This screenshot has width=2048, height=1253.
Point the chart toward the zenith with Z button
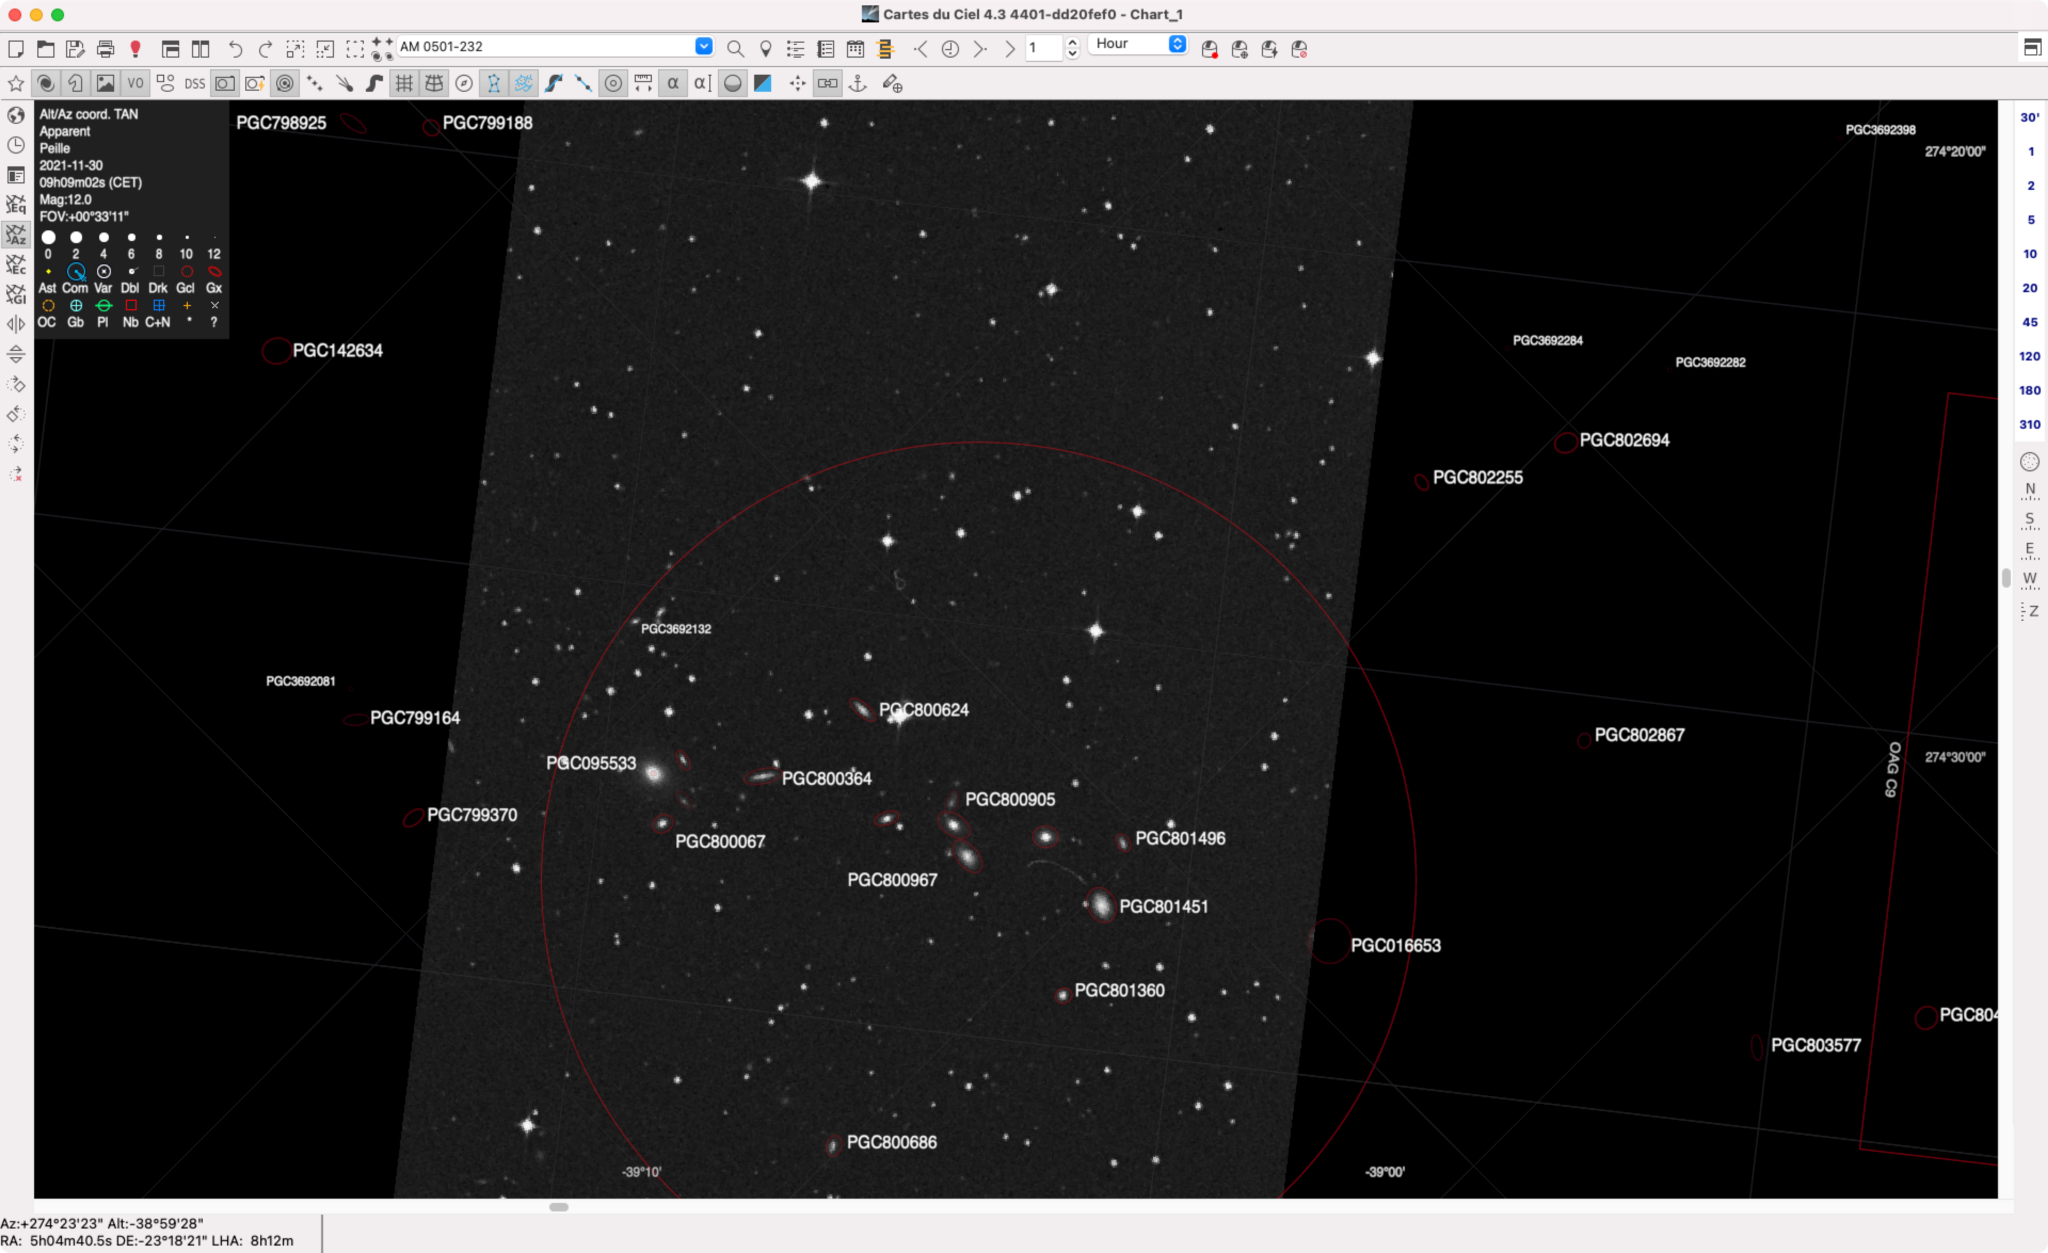[x=2029, y=611]
